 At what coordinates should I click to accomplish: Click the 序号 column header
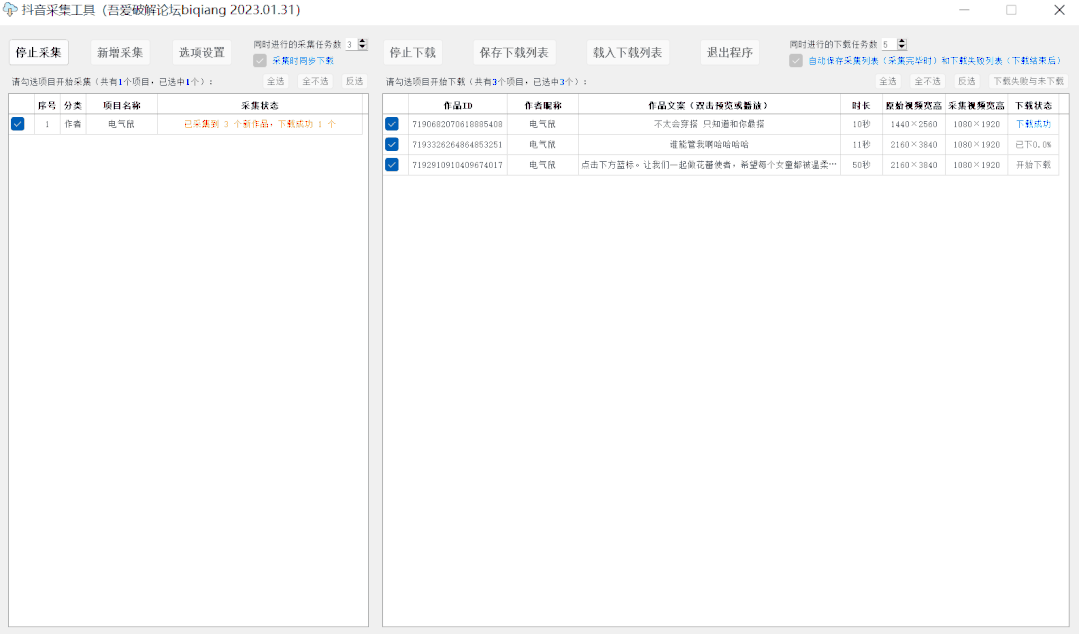tap(47, 105)
